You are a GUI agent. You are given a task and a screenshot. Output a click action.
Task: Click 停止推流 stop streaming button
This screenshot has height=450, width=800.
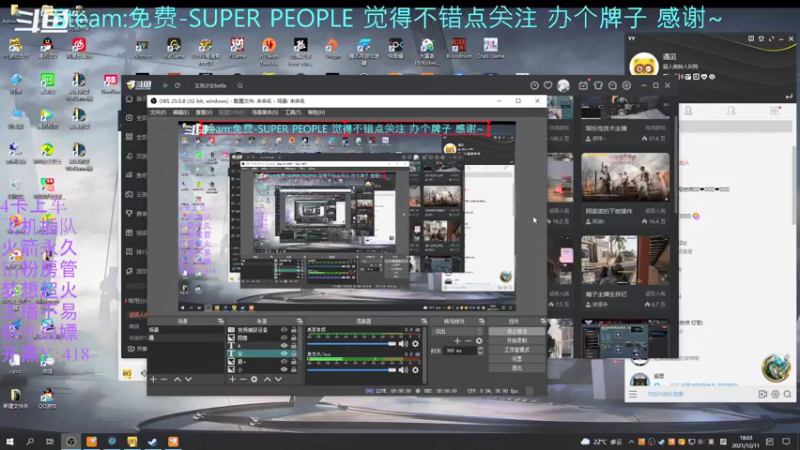coord(516,331)
